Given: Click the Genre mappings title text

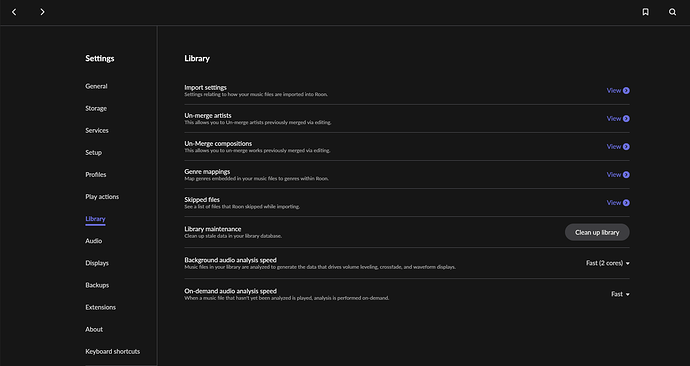Looking at the screenshot, I should pyautogui.click(x=207, y=172).
